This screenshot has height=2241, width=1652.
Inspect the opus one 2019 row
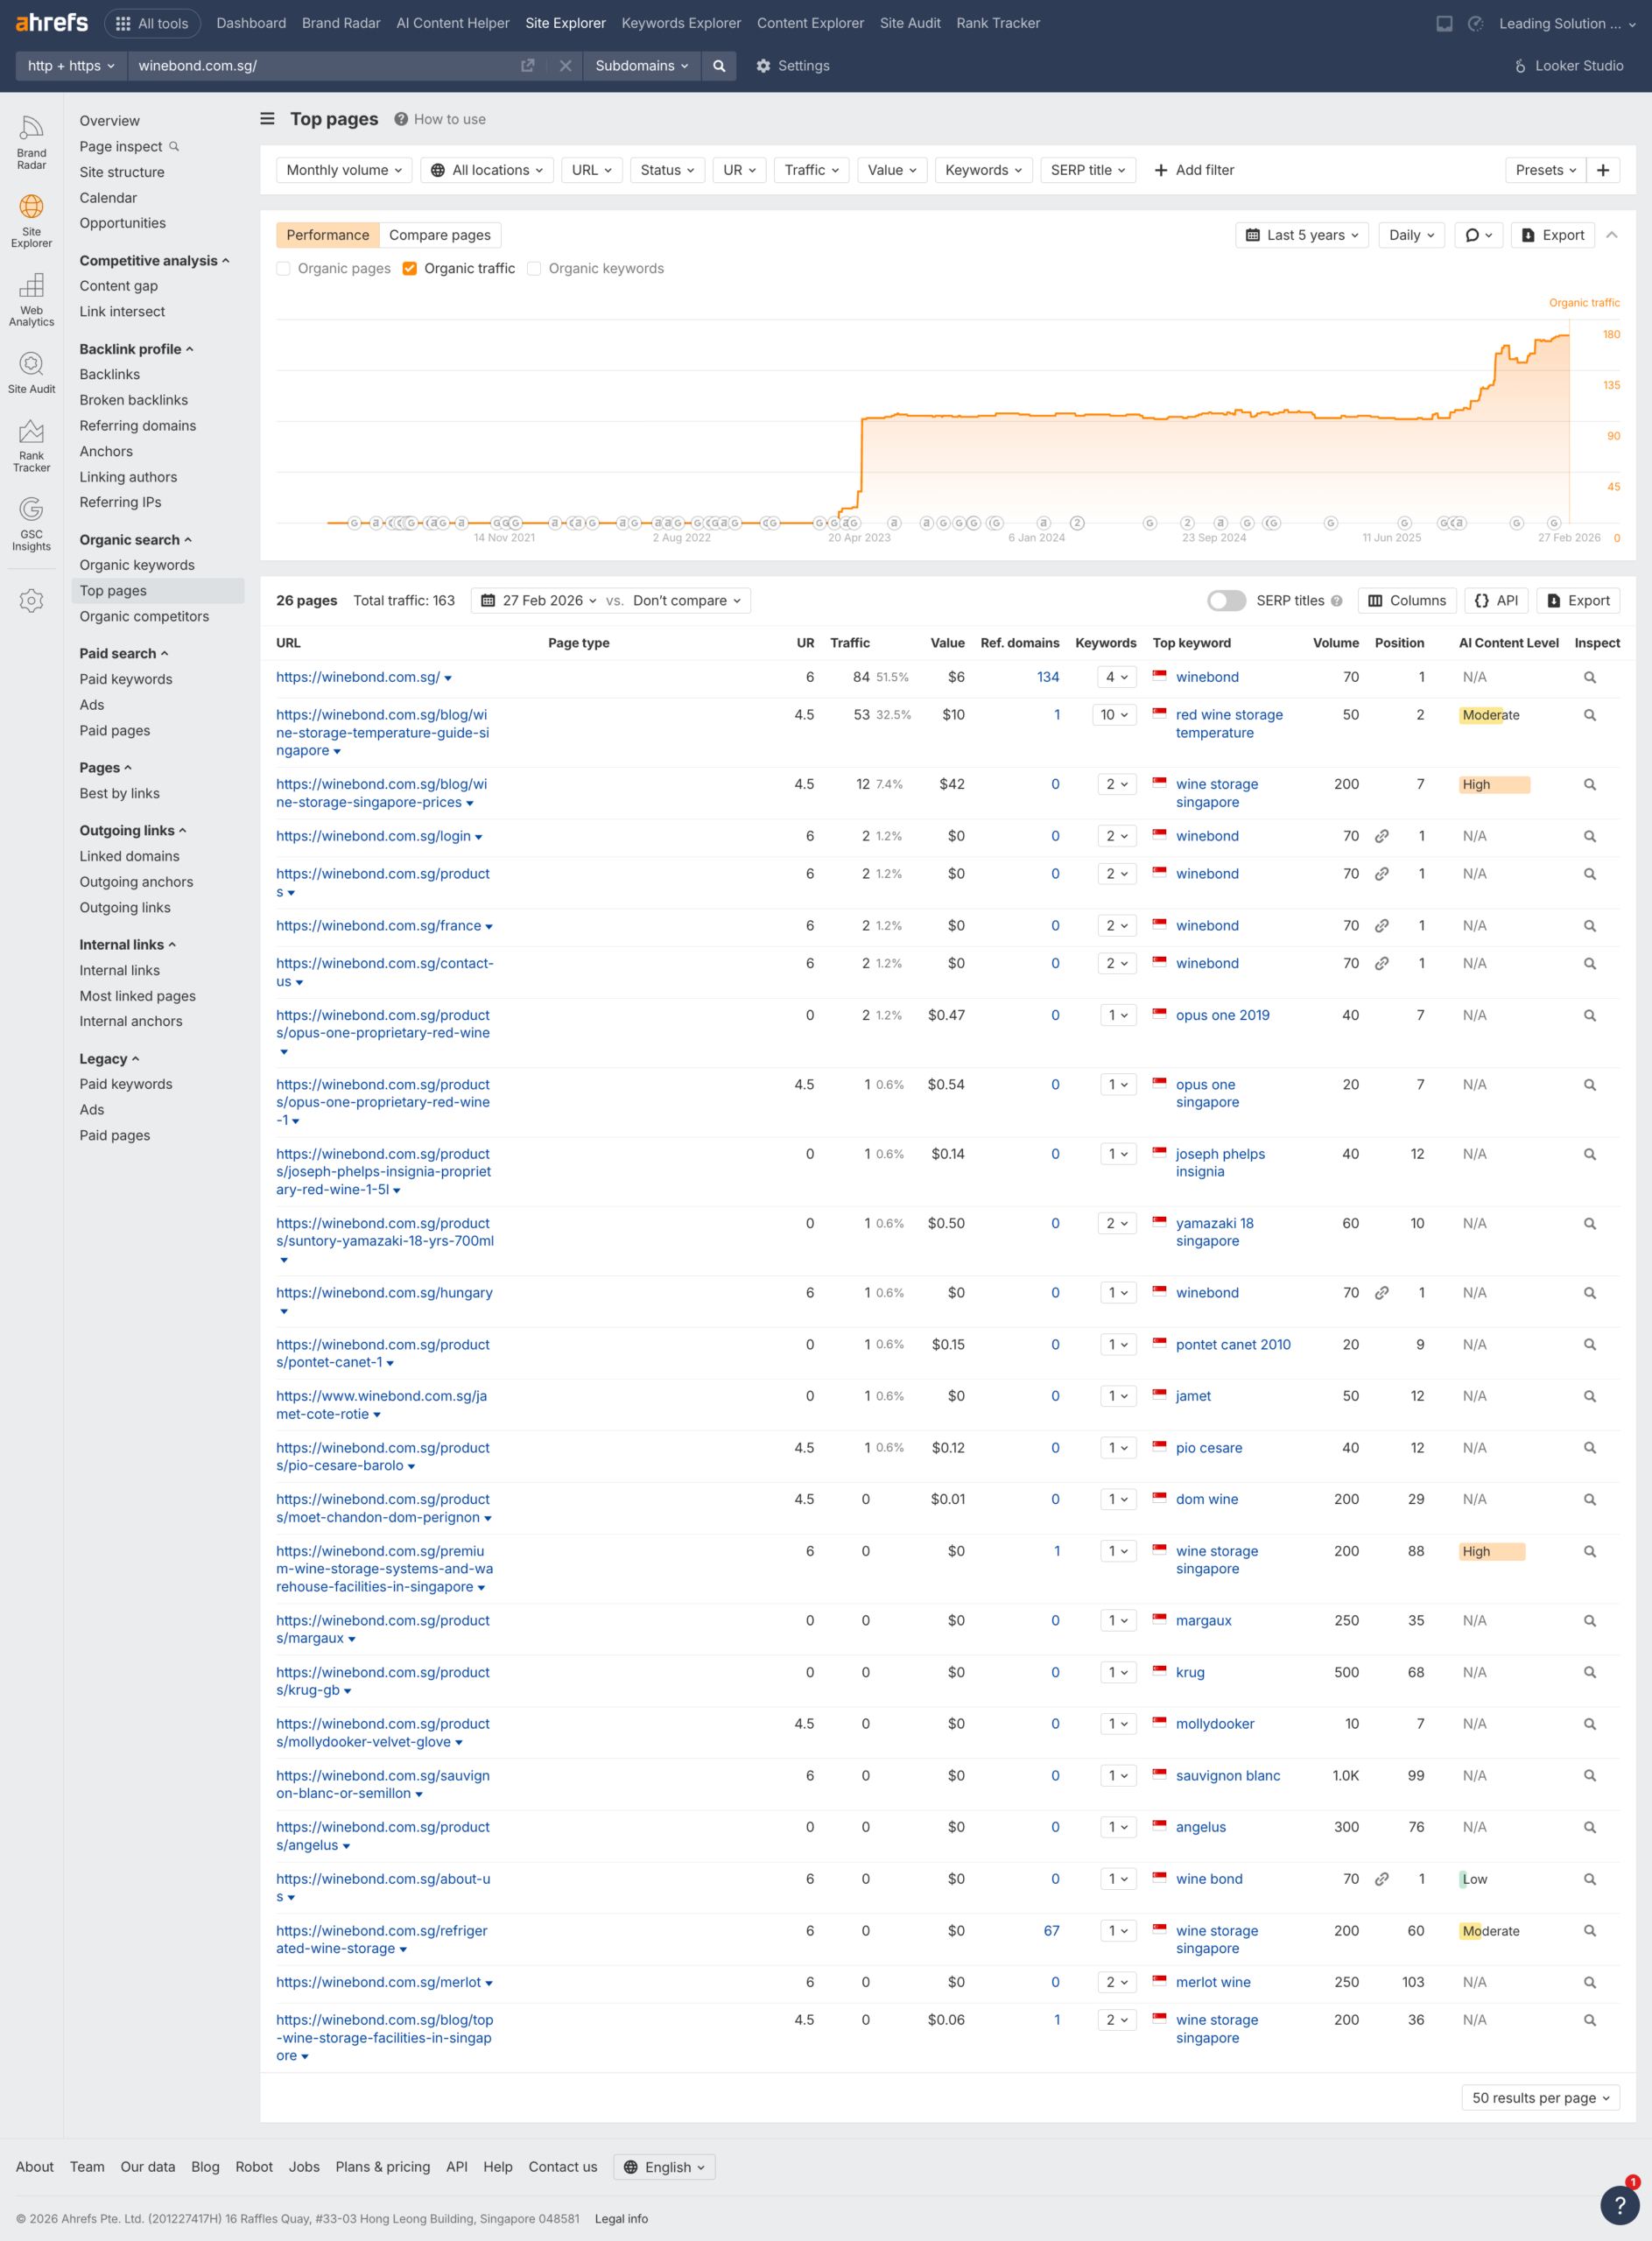tap(1589, 1016)
